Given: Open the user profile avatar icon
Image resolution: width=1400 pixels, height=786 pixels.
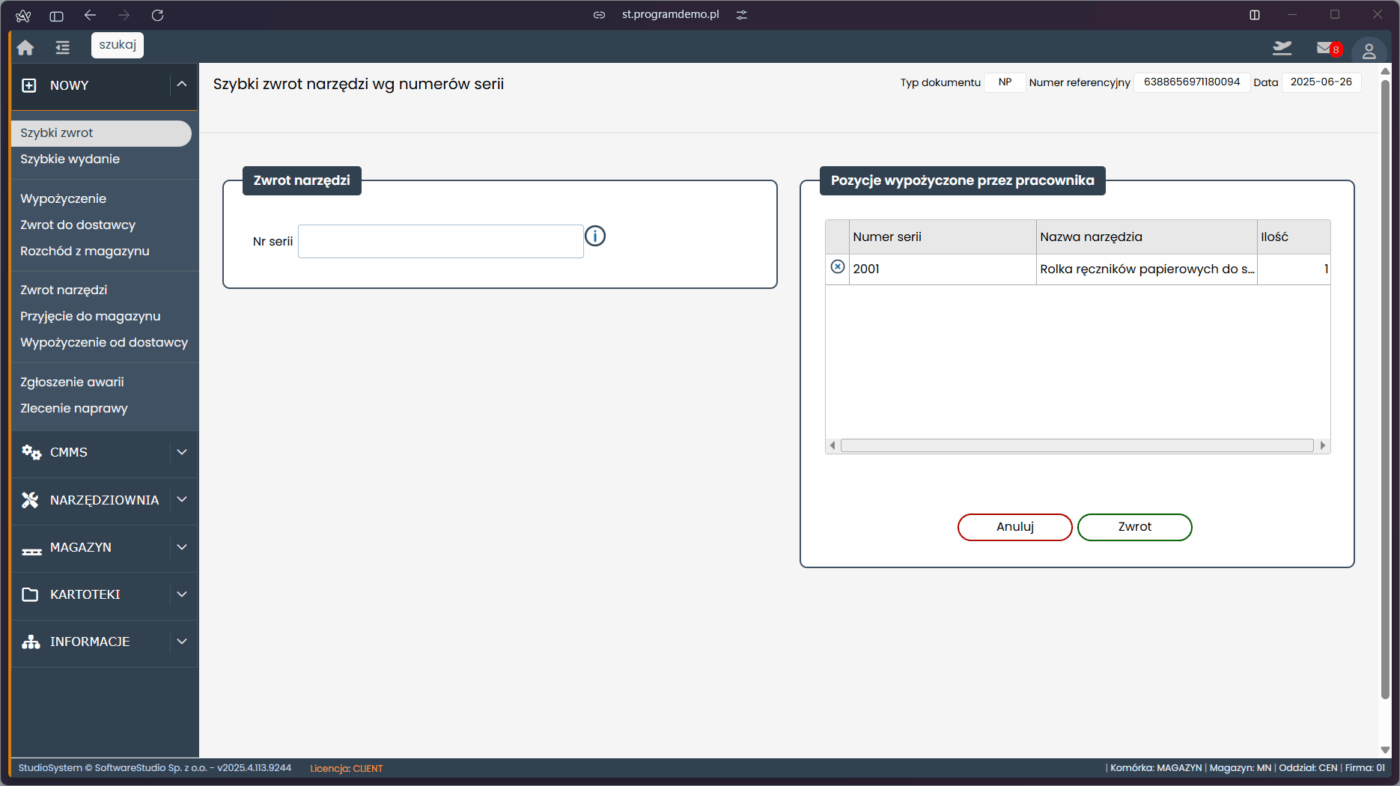Looking at the screenshot, I should 1369,51.
